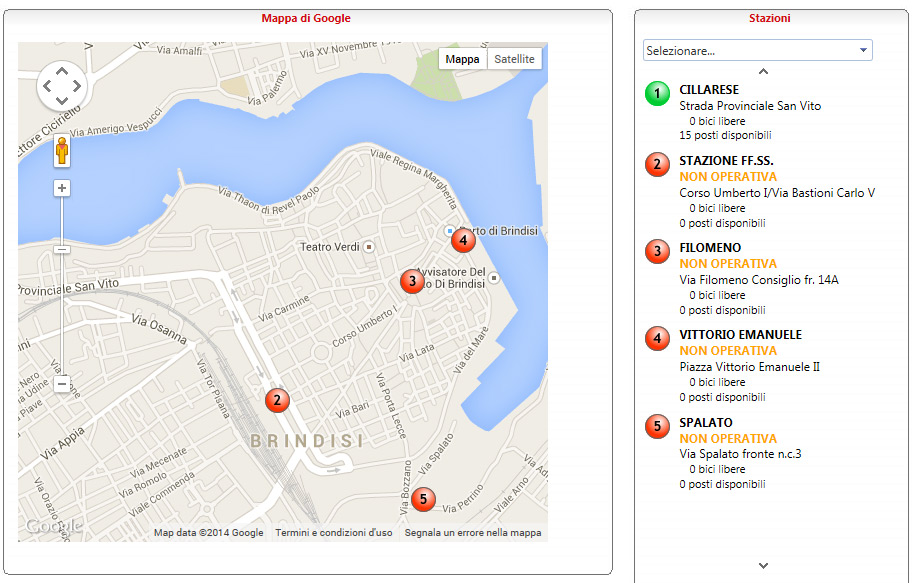916x583 pixels.
Task: Click the Mappa di Google panel title
Action: [x=306, y=18]
